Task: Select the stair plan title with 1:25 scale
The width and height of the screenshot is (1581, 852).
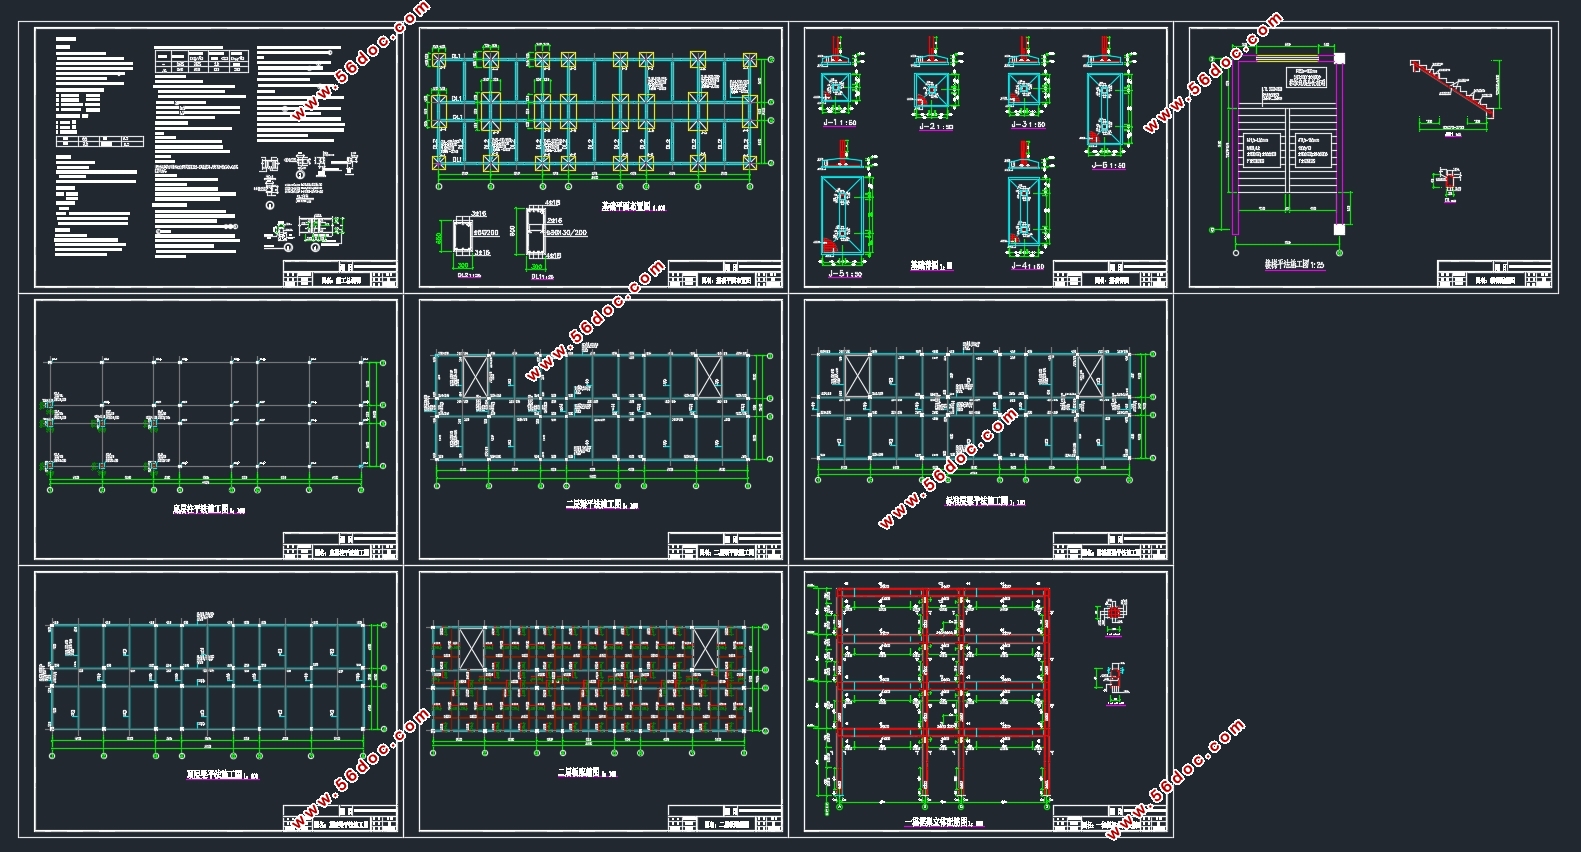Action: [1294, 264]
